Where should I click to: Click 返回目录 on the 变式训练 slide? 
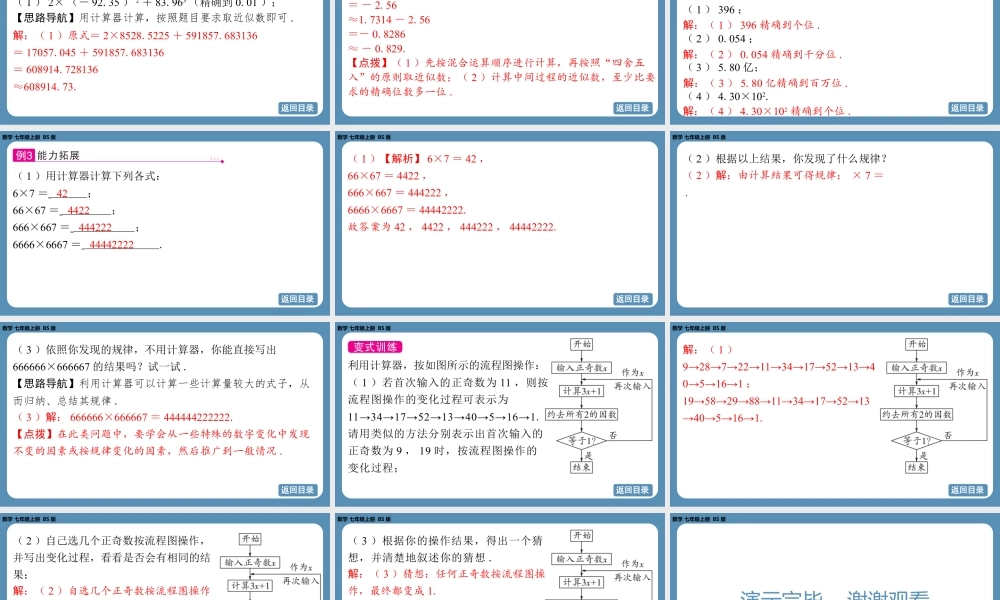(x=634, y=489)
